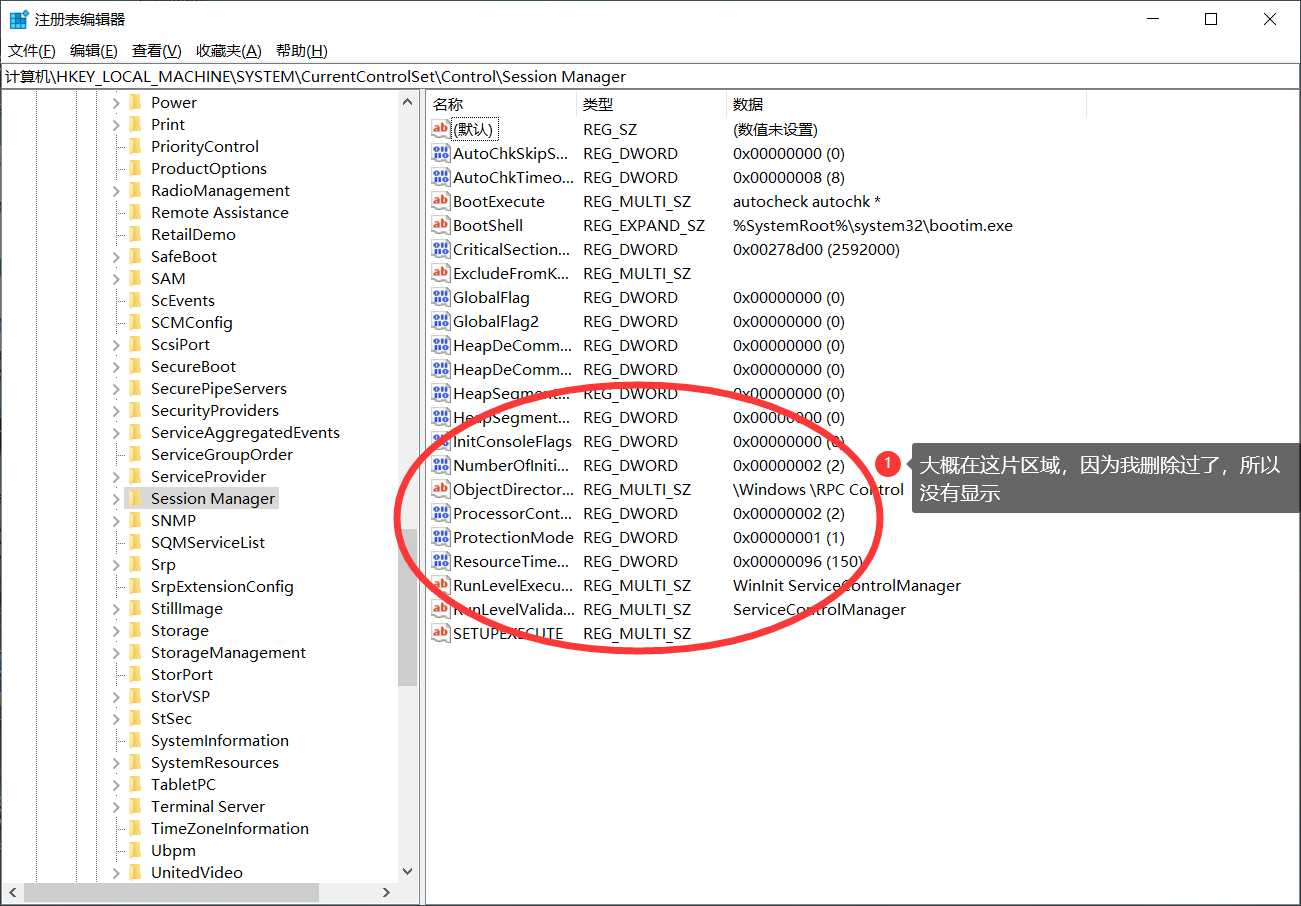Viewport: 1301px width, 906px height.
Task: Click the '0x00278d00 (2592000)' data cell
Action: [816, 249]
